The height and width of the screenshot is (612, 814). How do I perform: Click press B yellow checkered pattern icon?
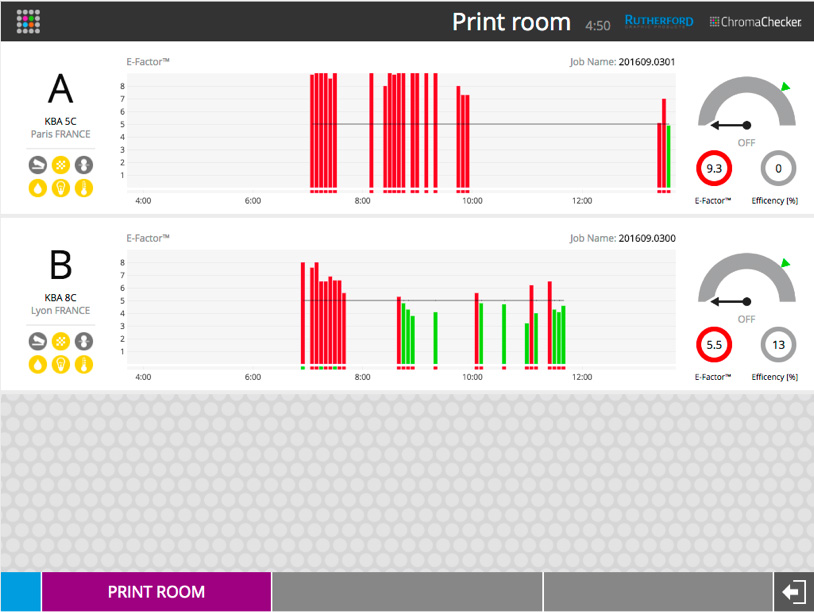tap(61, 342)
